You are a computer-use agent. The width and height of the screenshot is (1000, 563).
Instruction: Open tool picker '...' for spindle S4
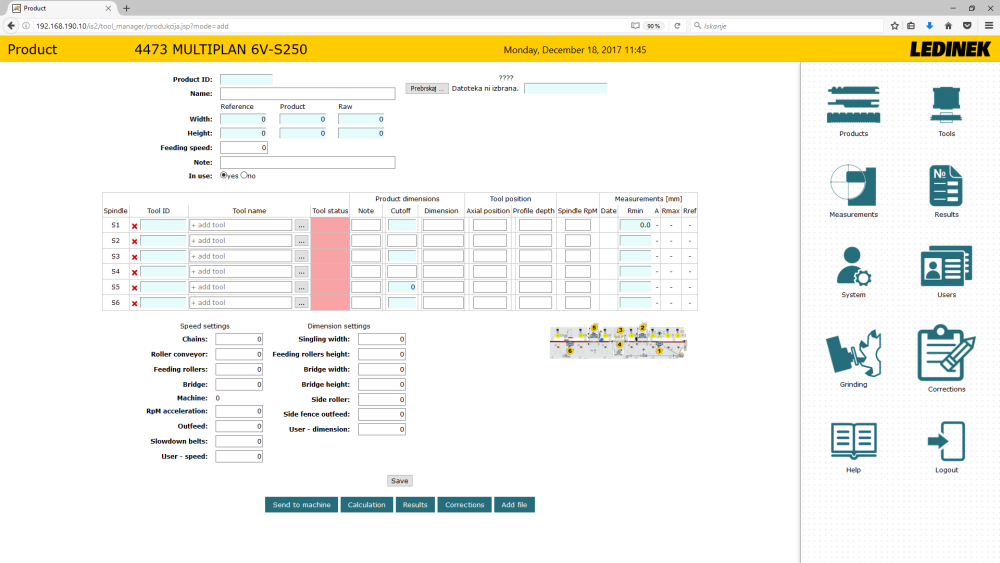(x=302, y=272)
